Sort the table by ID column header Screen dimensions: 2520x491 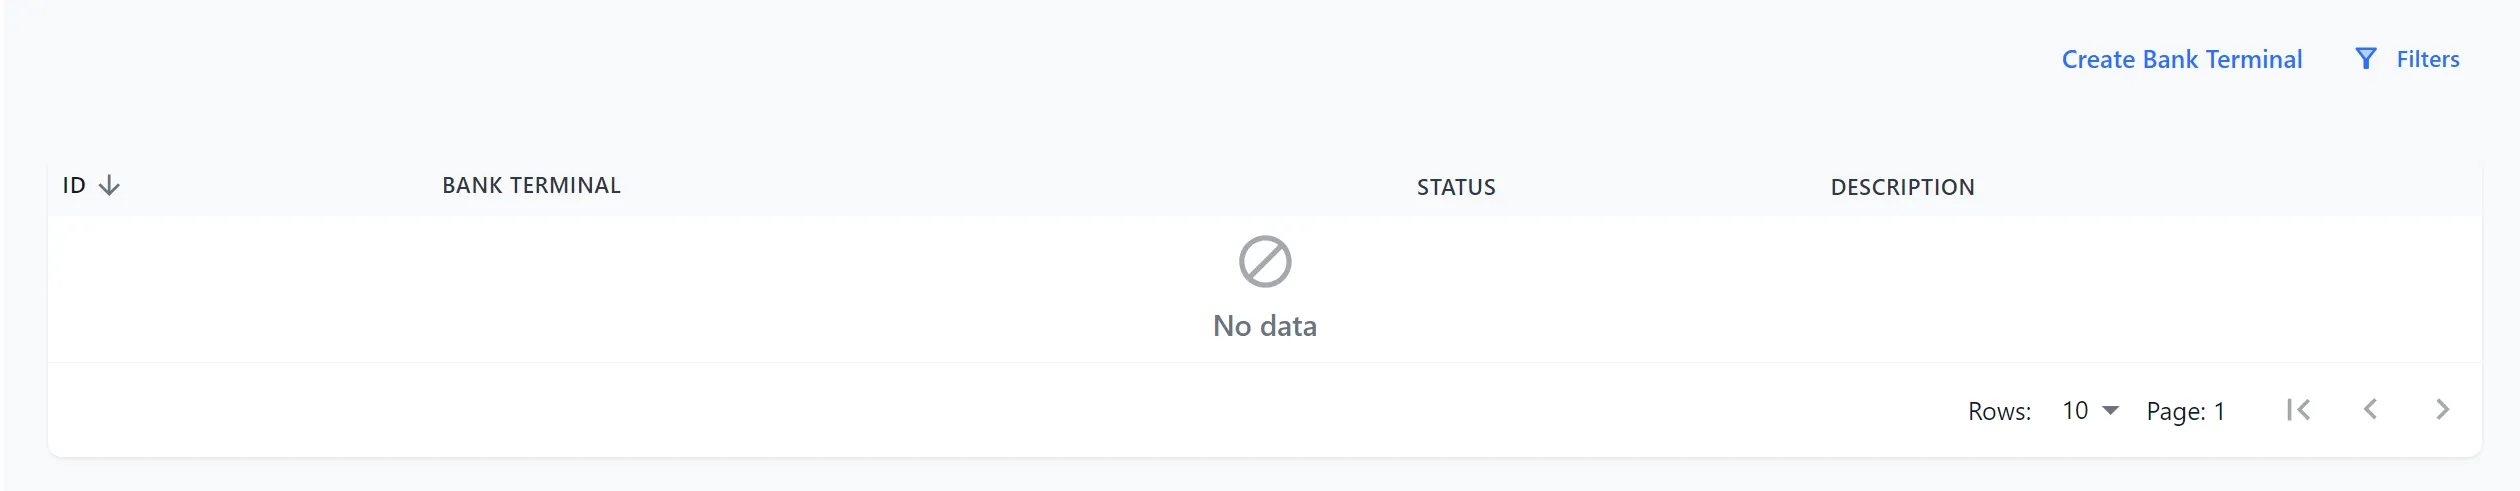pyautogui.click(x=74, y=186)
